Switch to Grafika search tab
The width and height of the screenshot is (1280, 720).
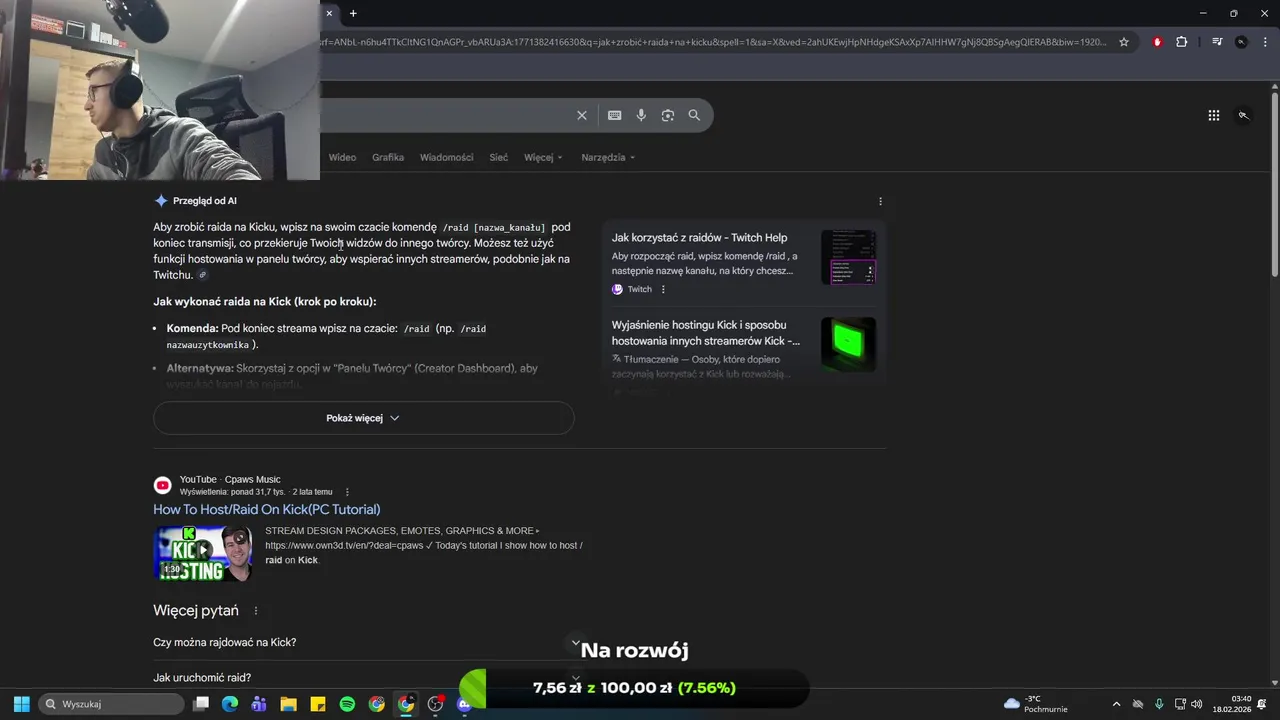click(x=388, y=157)
